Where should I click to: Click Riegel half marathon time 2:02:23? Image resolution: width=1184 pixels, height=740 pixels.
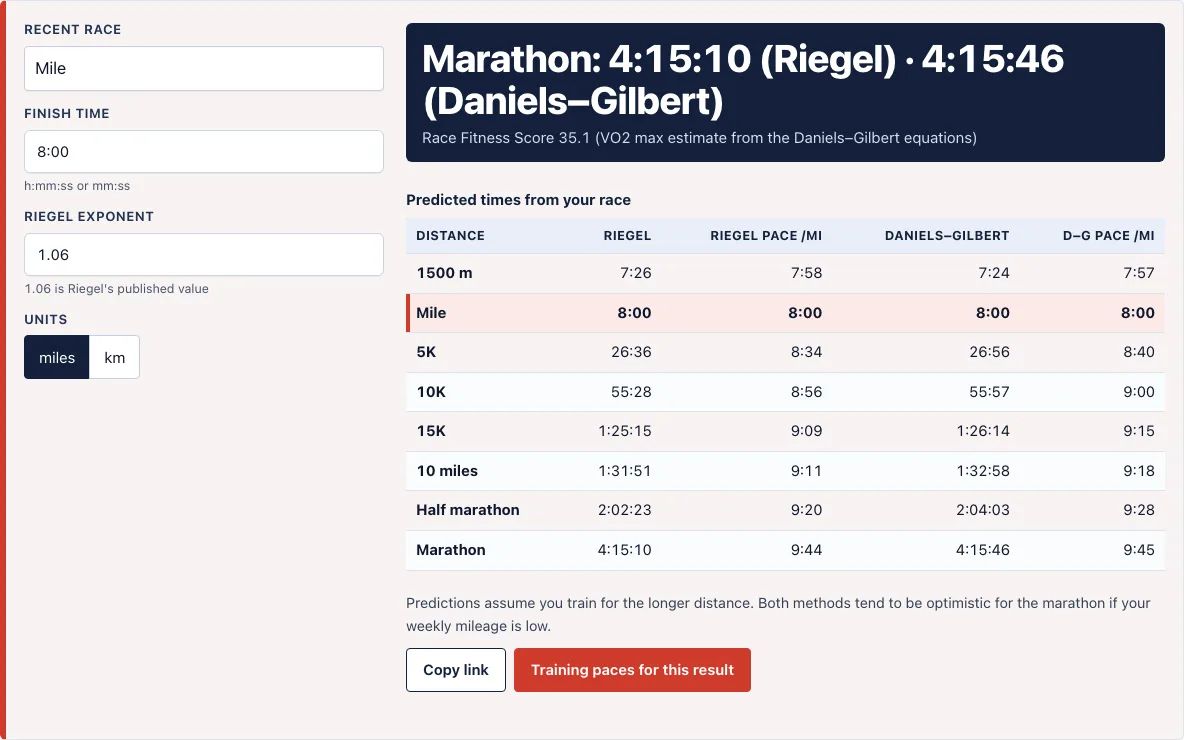(x=624, y=510)
